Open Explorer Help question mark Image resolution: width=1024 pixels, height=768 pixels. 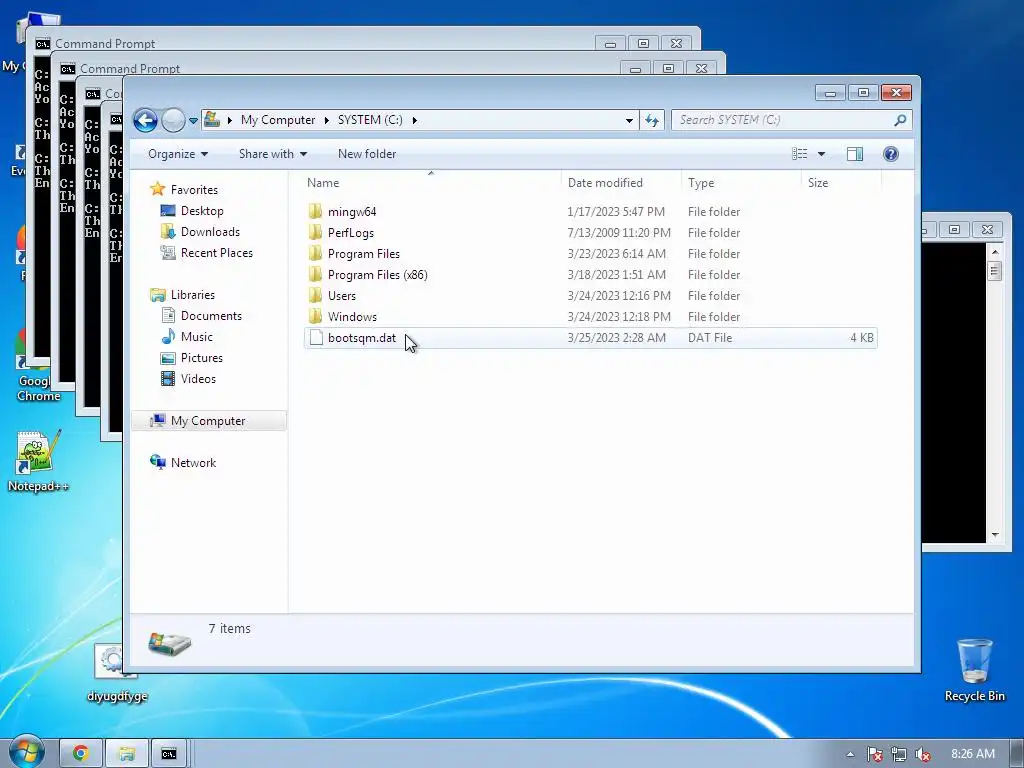(x=891, y=154)
